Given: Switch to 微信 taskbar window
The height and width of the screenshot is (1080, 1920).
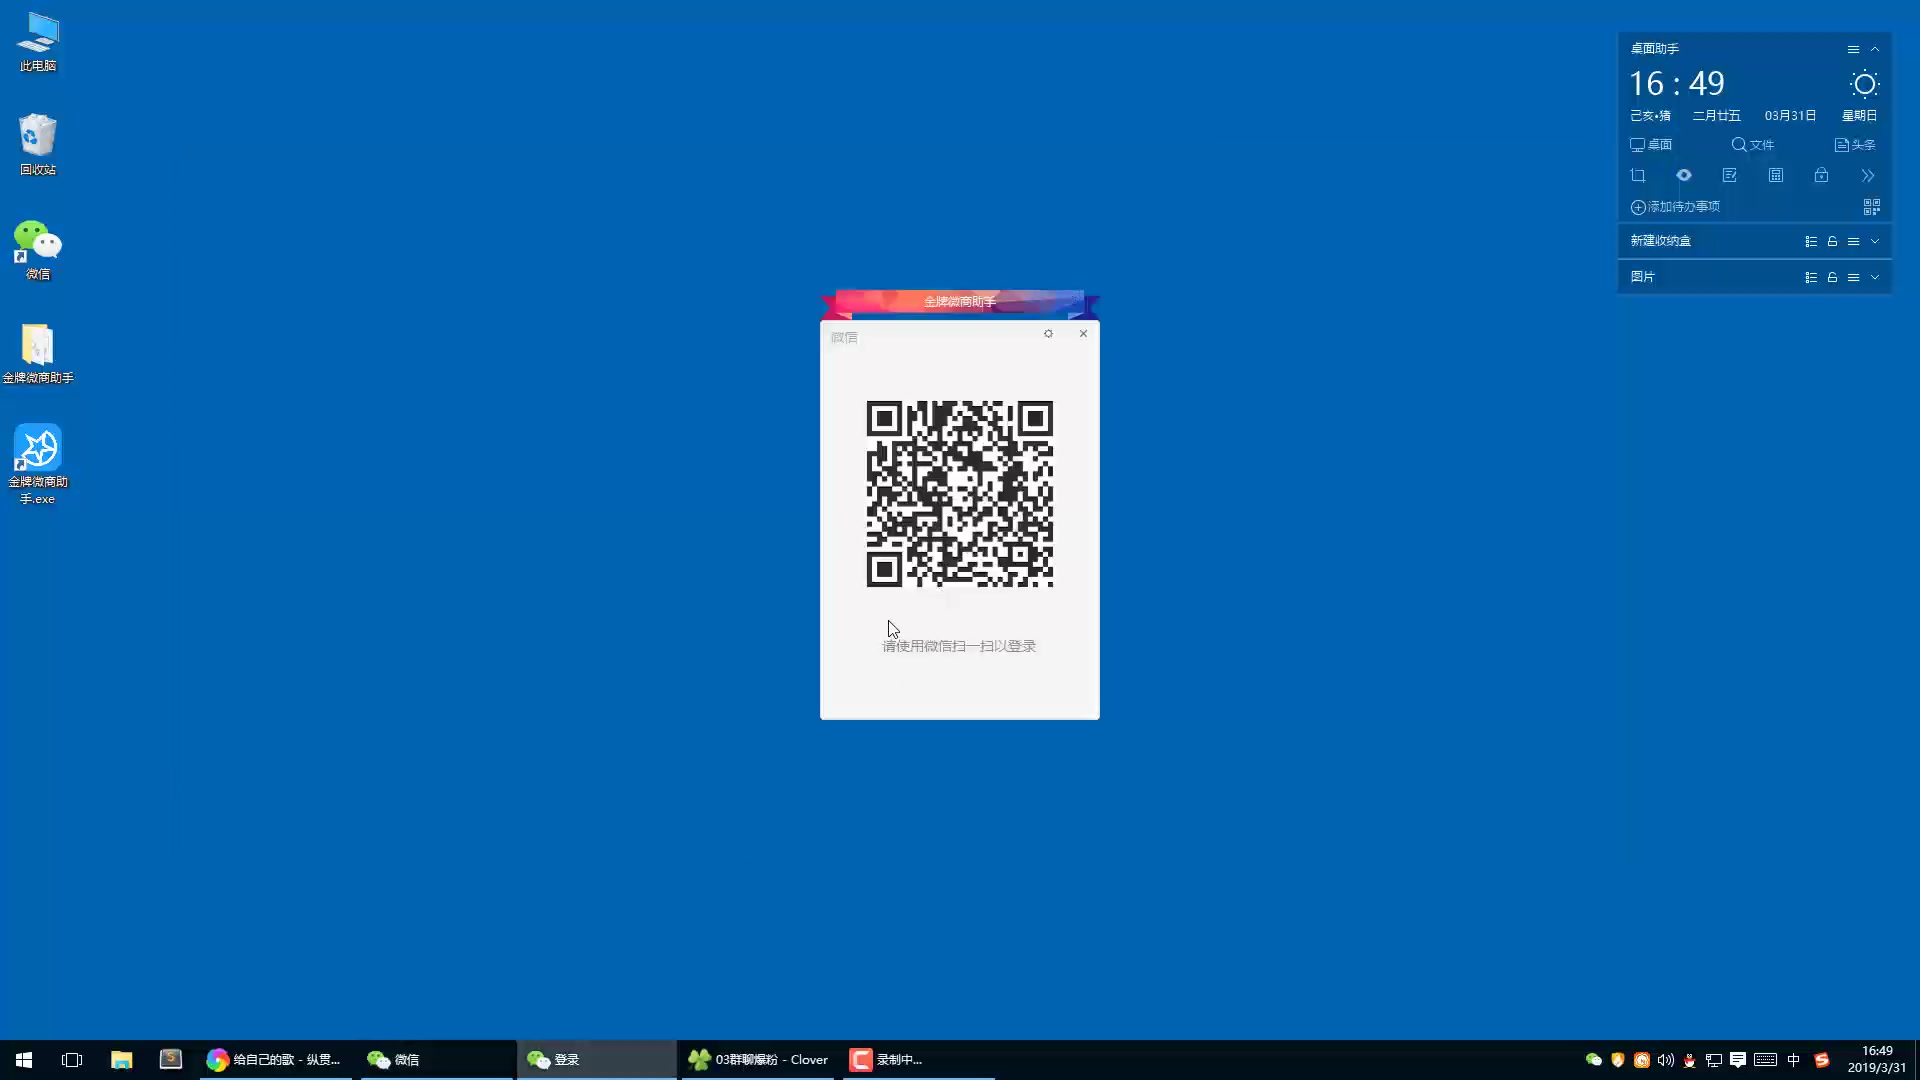Looking at the screenshot, I should [437, 1060].
